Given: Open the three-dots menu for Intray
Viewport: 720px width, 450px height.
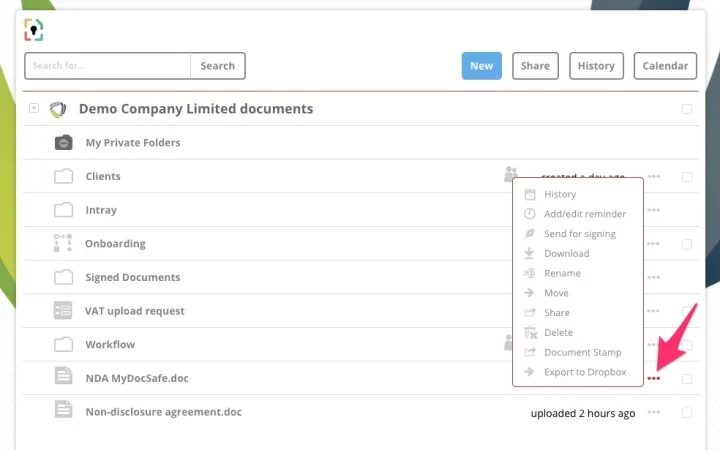Looking at the screenshot, I should (x=654, y=210).
